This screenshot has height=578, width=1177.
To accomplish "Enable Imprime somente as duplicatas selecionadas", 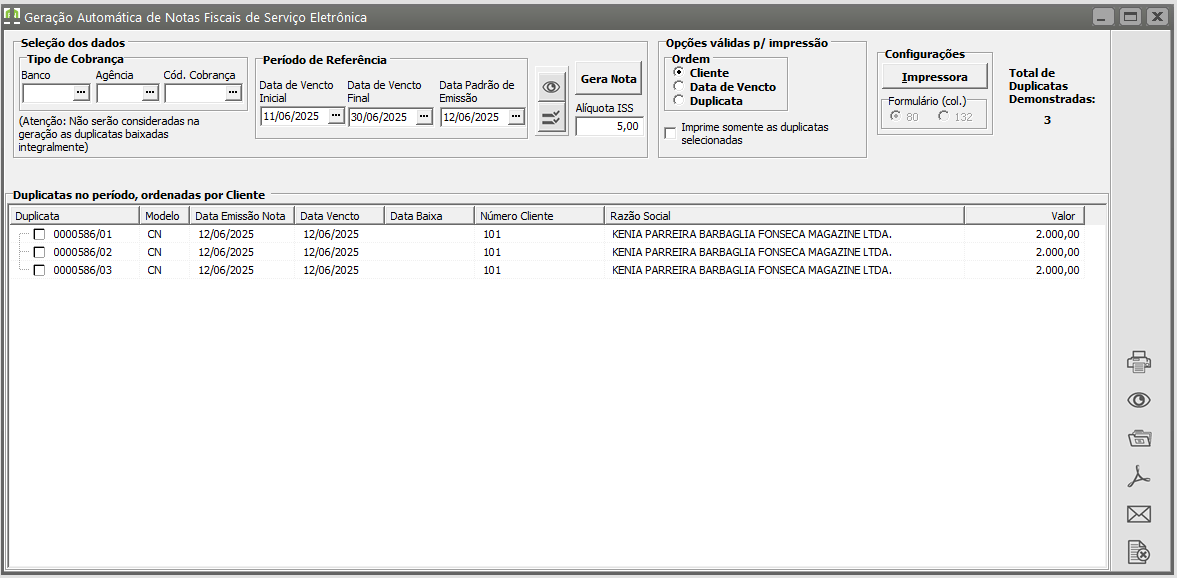I will click(x=670, y=133).
